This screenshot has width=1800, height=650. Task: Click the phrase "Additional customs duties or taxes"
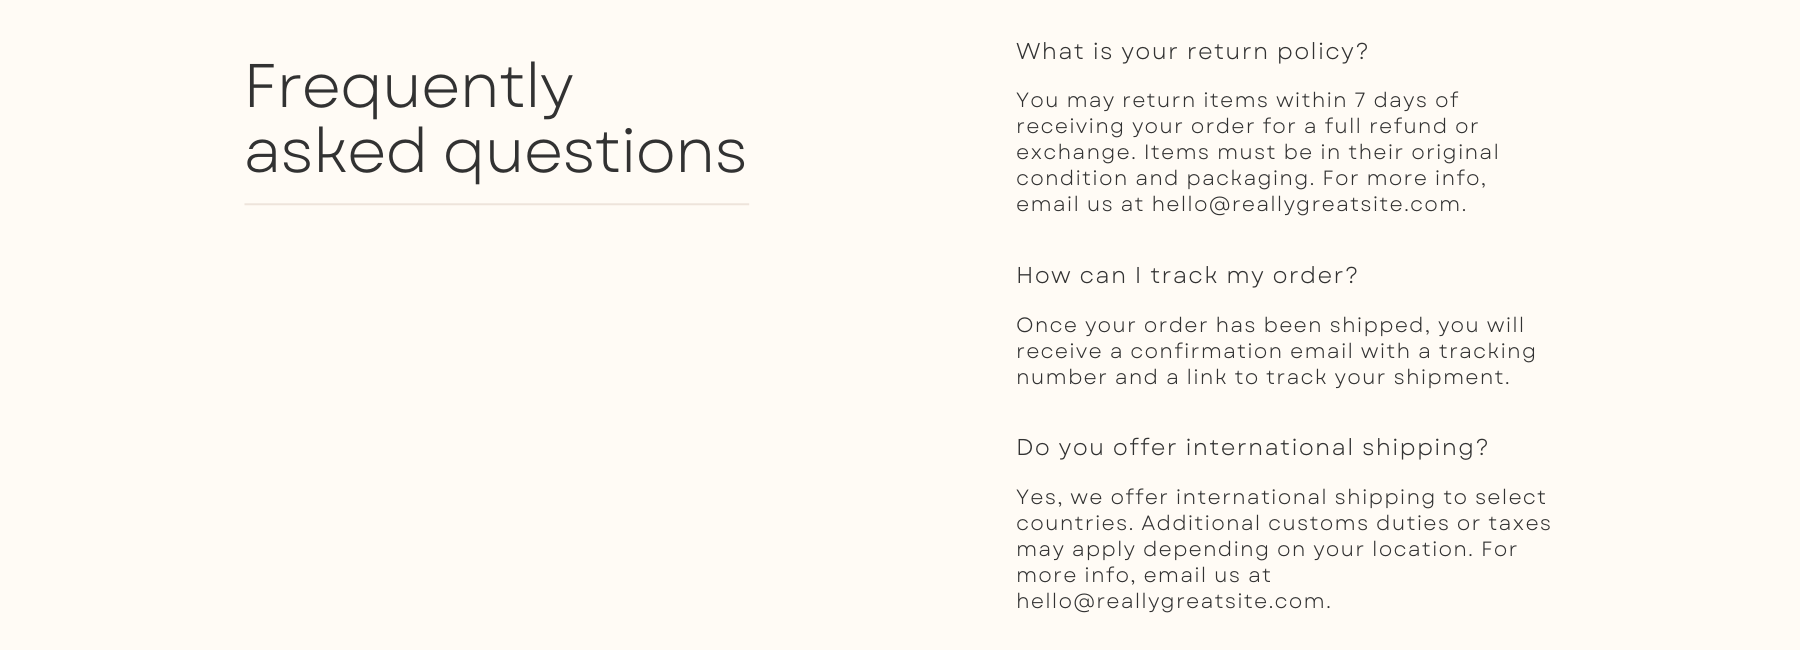tap(1346, 524)
